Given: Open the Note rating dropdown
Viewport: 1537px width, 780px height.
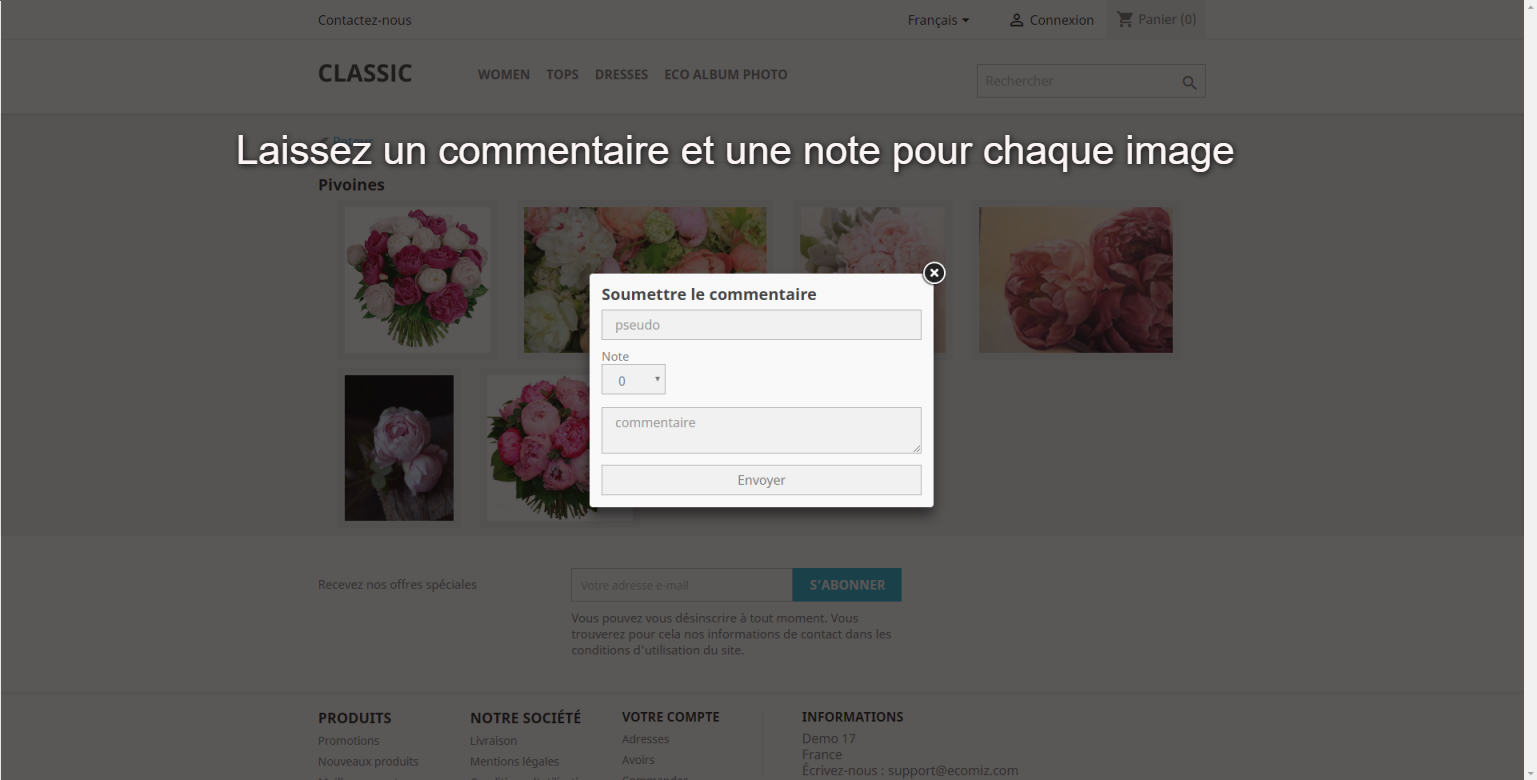Looking at the screenshot, I should [x=633, y=380].
